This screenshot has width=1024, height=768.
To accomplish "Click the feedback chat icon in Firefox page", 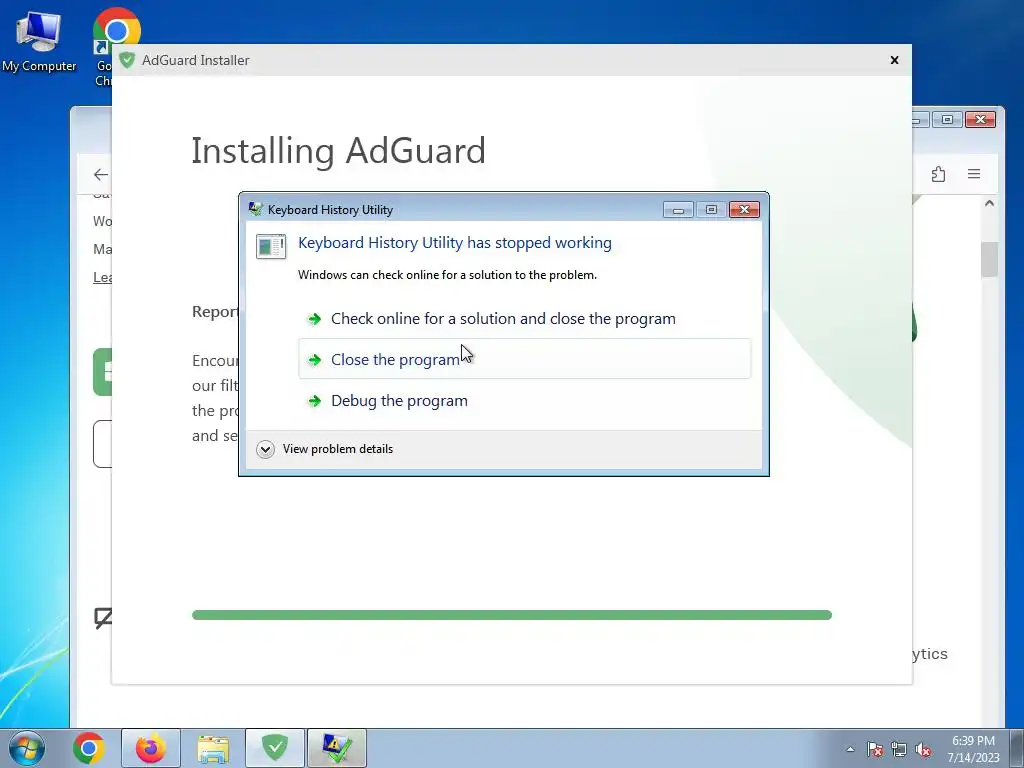I will [x=103, y=618].
